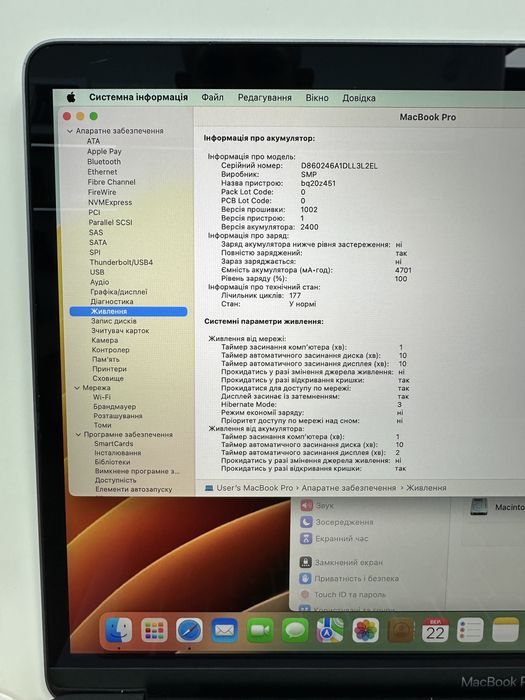This screenshot has height=700, width=525.
Task: Open the Файл menu
Action: pos(212,97)
